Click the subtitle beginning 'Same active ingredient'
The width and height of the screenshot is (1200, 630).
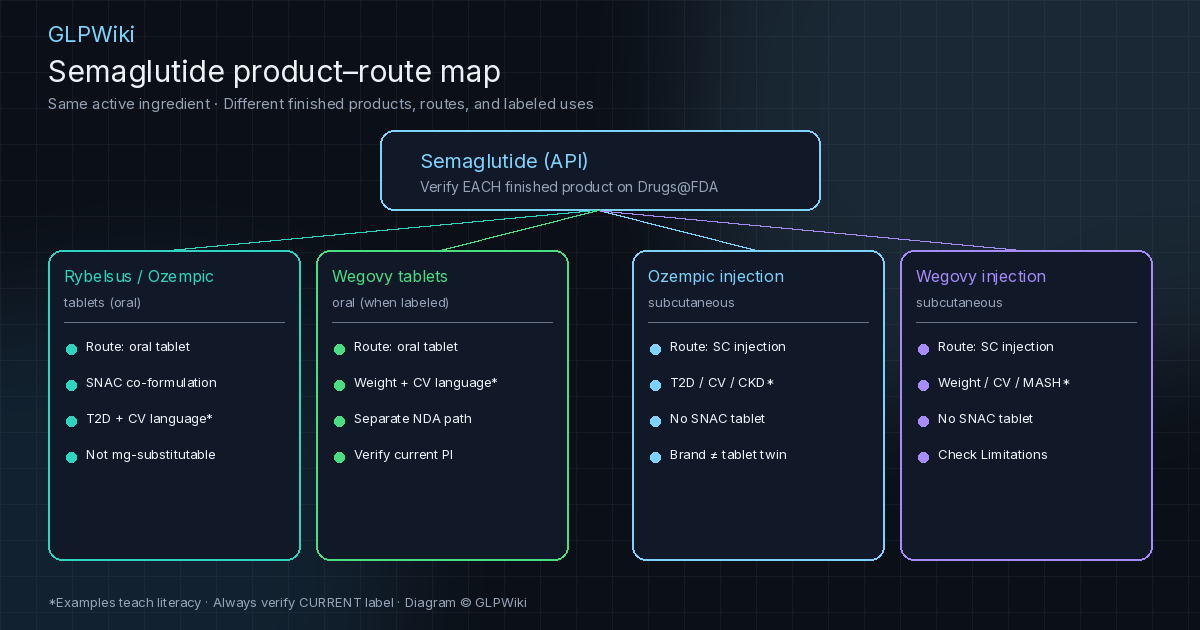[x=320, y=104]
